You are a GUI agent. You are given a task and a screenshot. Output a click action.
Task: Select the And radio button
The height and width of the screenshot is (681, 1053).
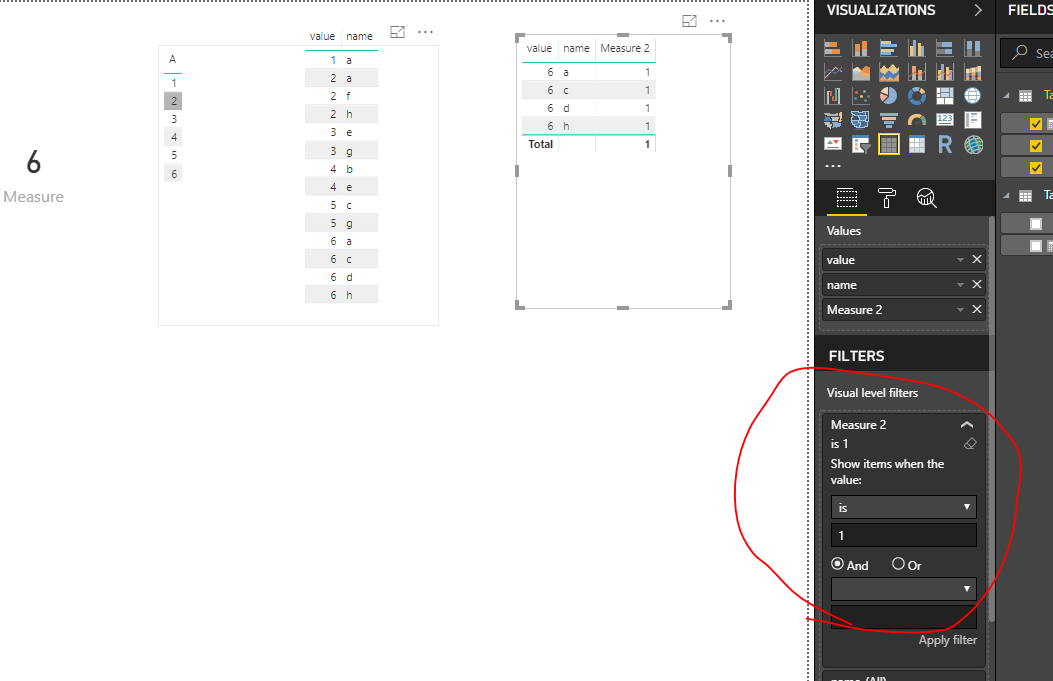coord(837,564)
